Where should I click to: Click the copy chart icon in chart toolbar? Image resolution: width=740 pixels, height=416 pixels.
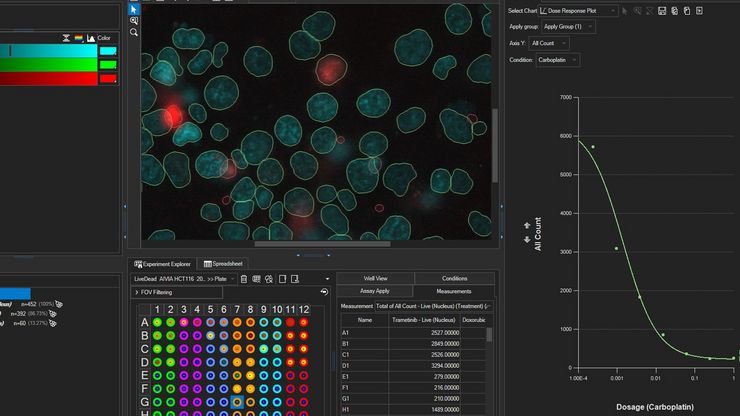click(x=674, y=10)
